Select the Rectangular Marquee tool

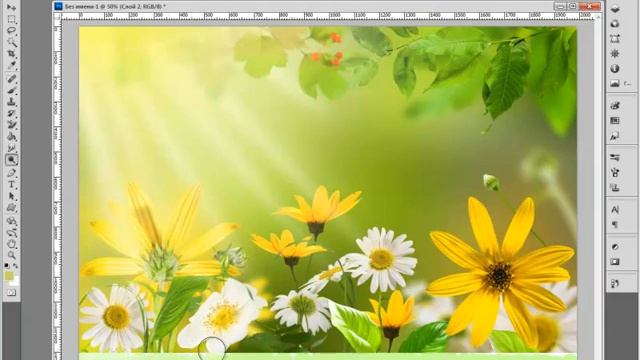(11, 19)
